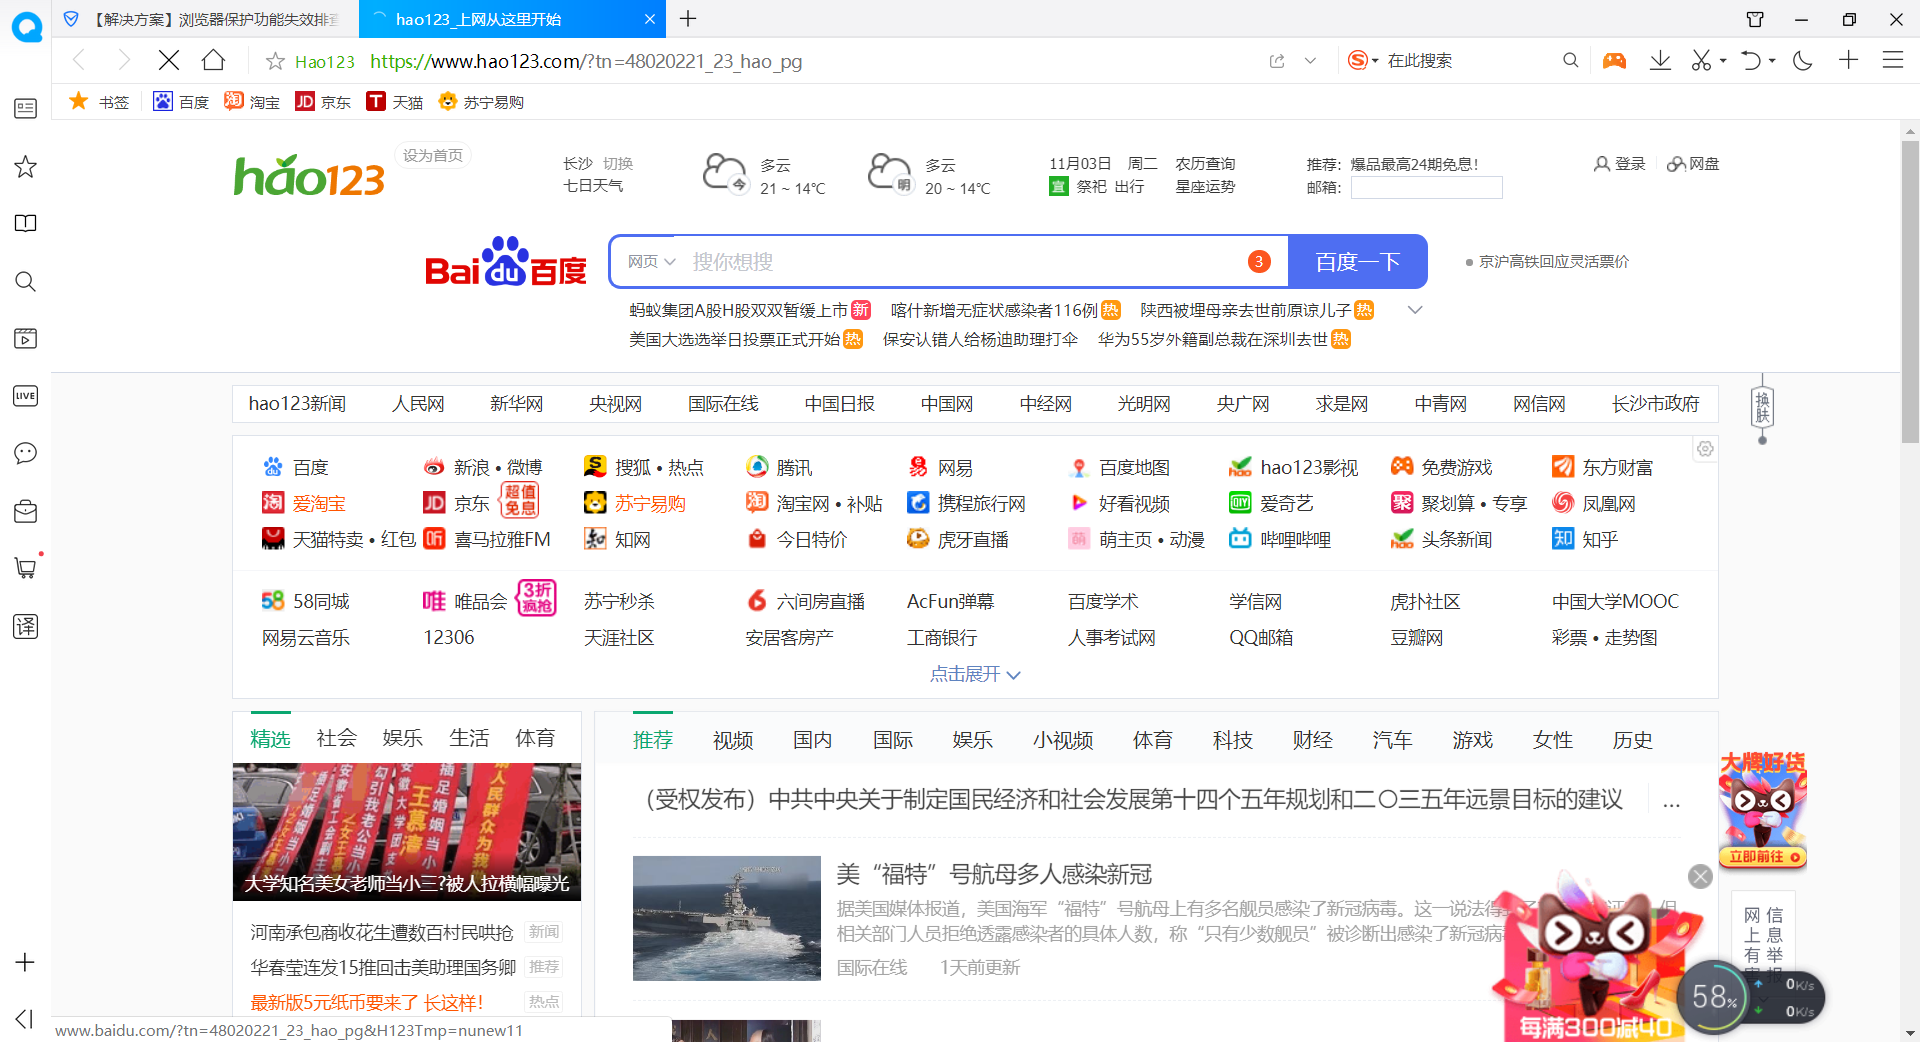Open the chat bubble in sidebar
This screenshot has height=1042, width=1920.
point(26,453)
